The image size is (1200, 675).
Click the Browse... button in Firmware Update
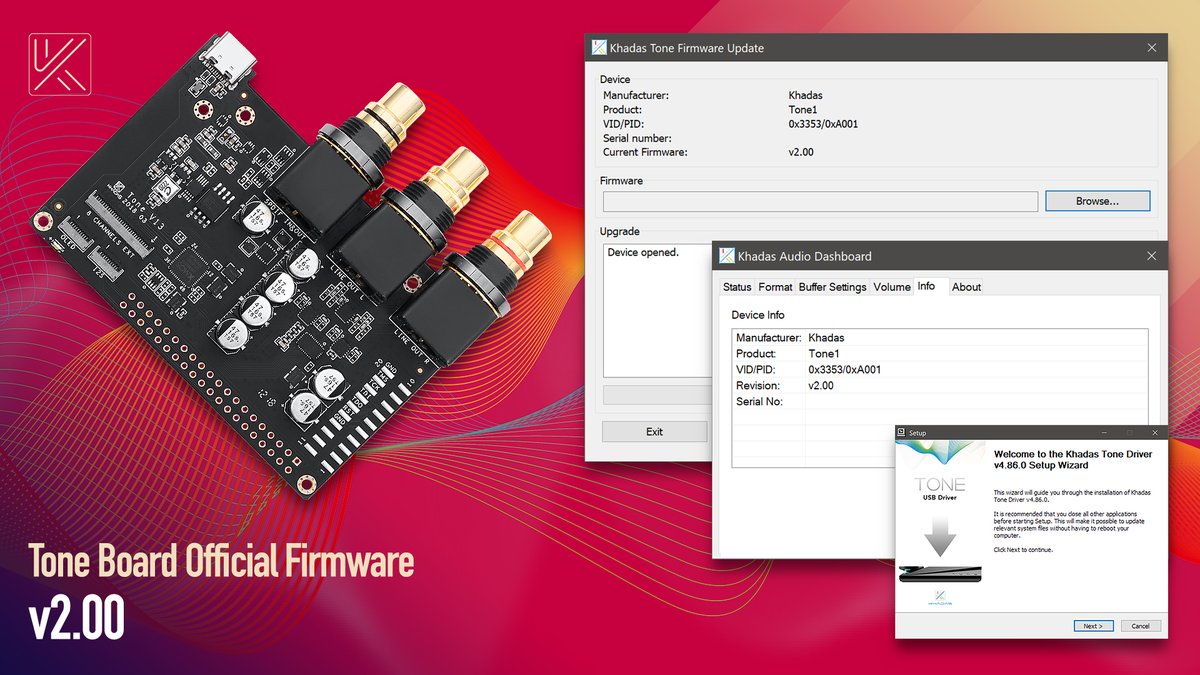pyautogui.click(x=1097, y=201)
